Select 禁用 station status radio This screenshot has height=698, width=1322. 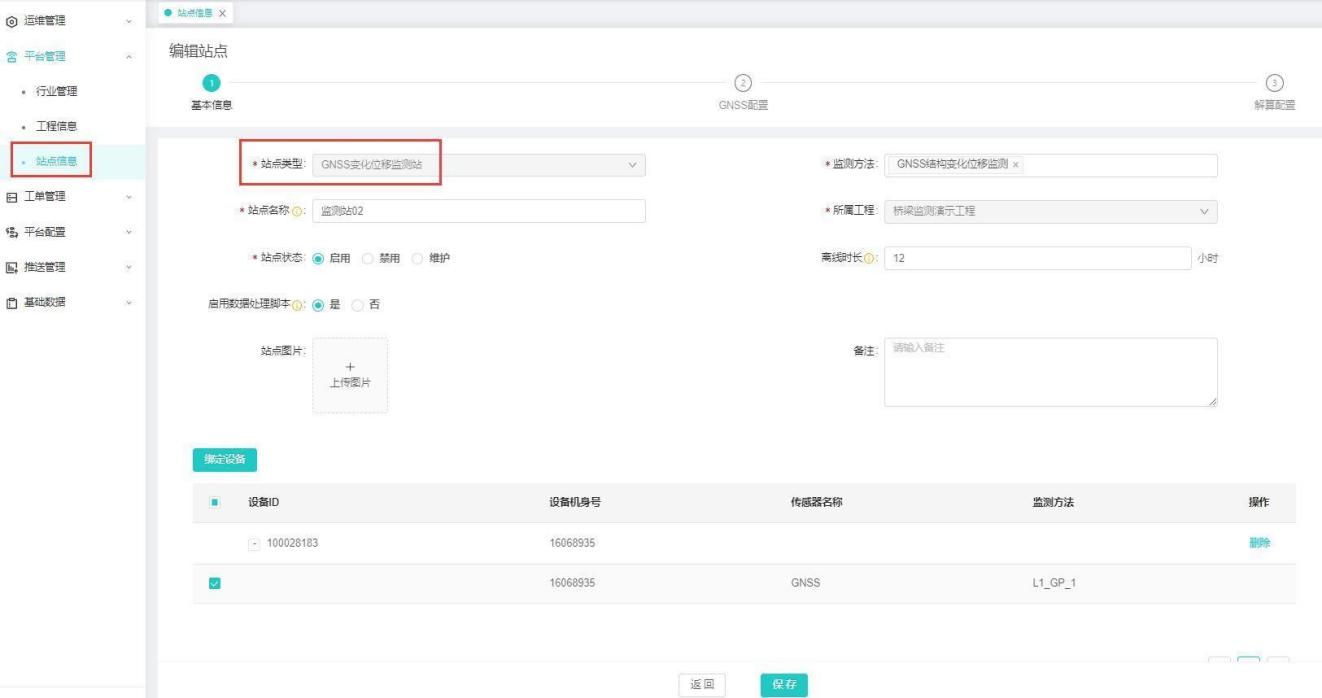click(x=367, y=258)
